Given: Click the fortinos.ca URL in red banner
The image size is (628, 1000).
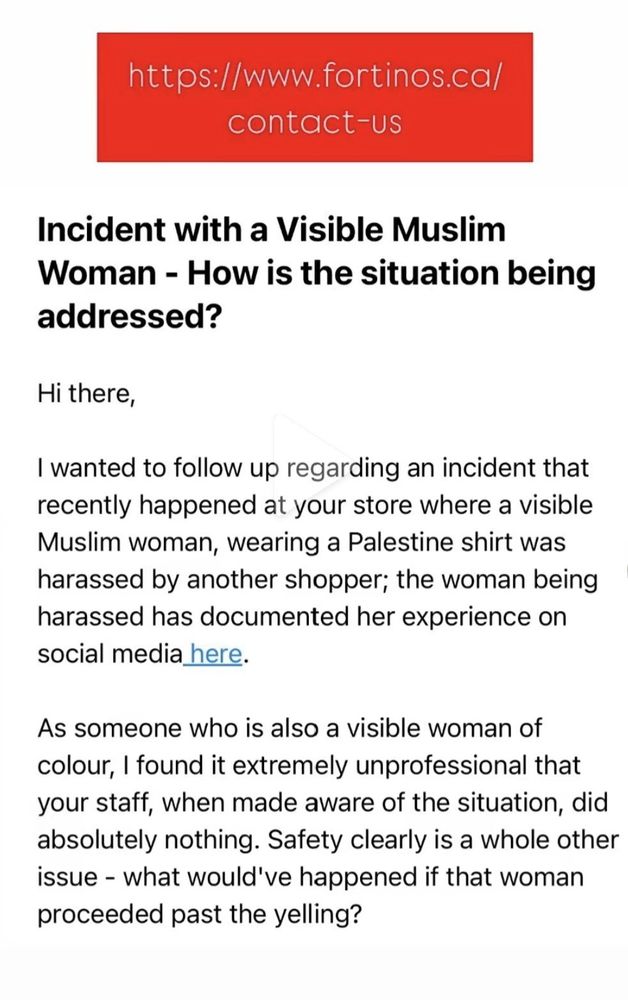Looking at the screenshot, I should (x=315, y=77).
